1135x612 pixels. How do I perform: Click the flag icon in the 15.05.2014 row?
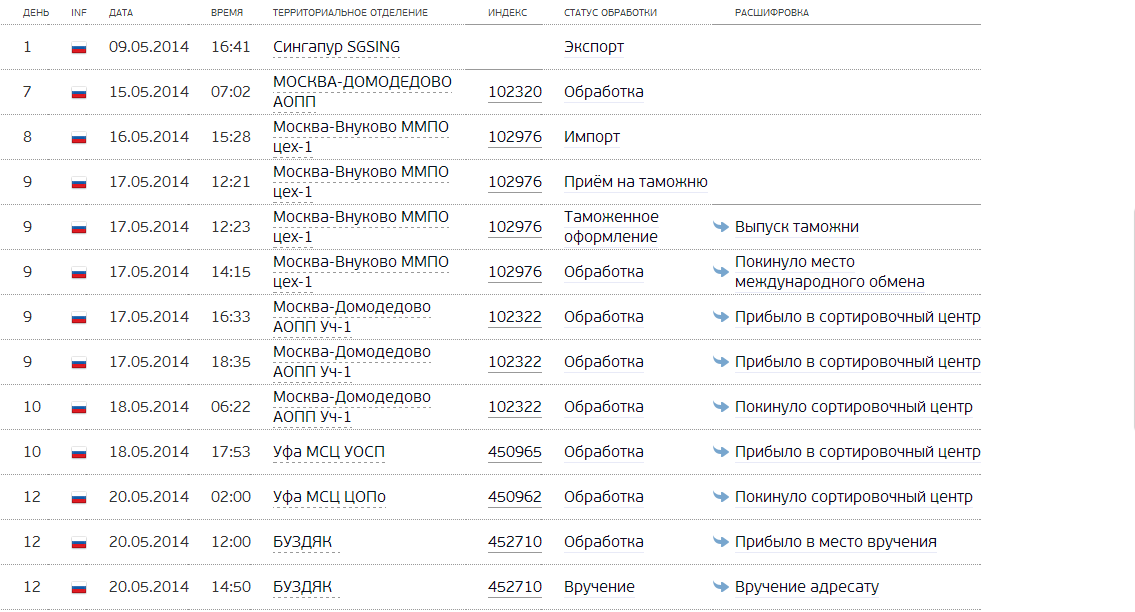coord(79,93)
